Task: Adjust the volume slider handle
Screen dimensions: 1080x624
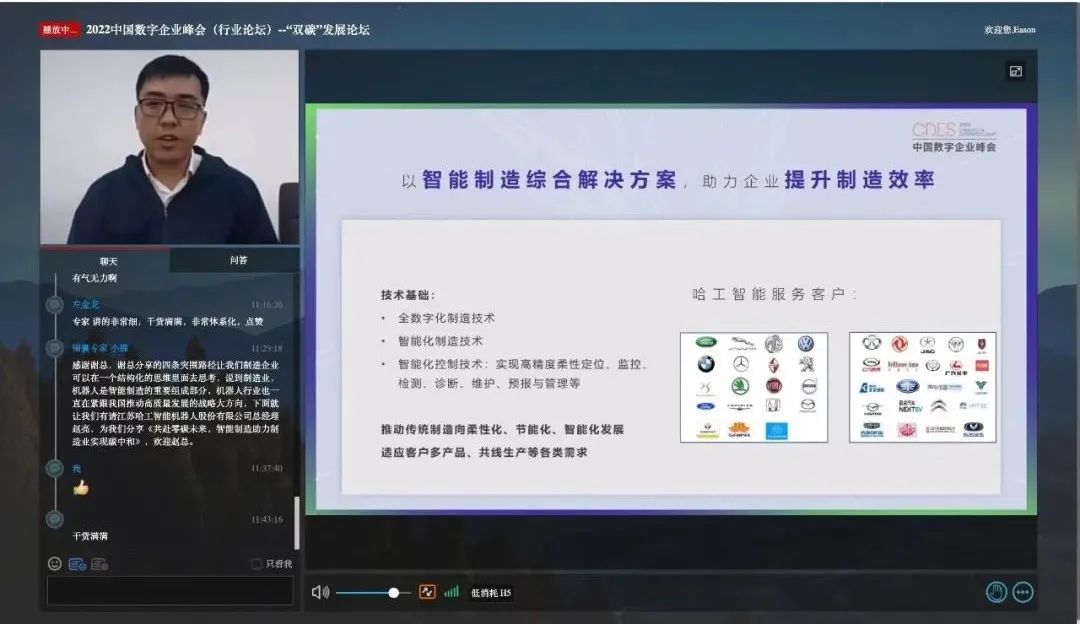Action: coord(394,592)
